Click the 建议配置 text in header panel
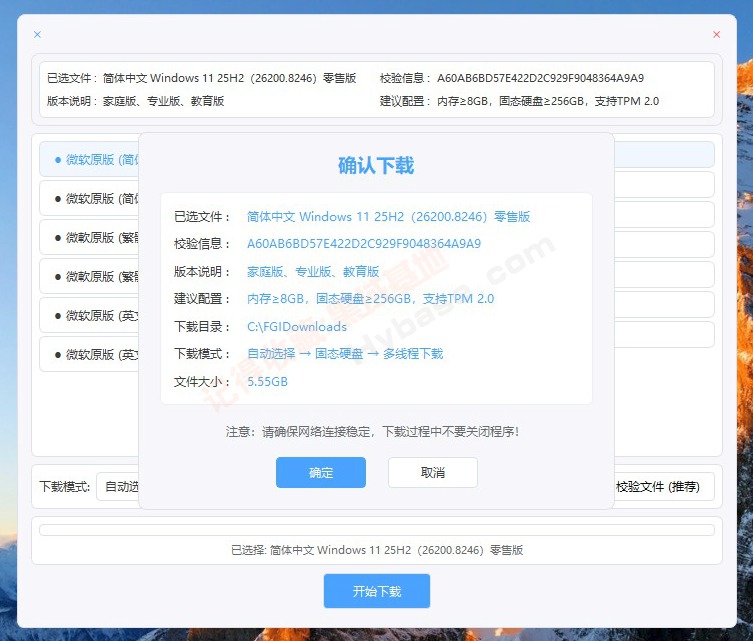 pyautogui.click(x=519, y=101)
